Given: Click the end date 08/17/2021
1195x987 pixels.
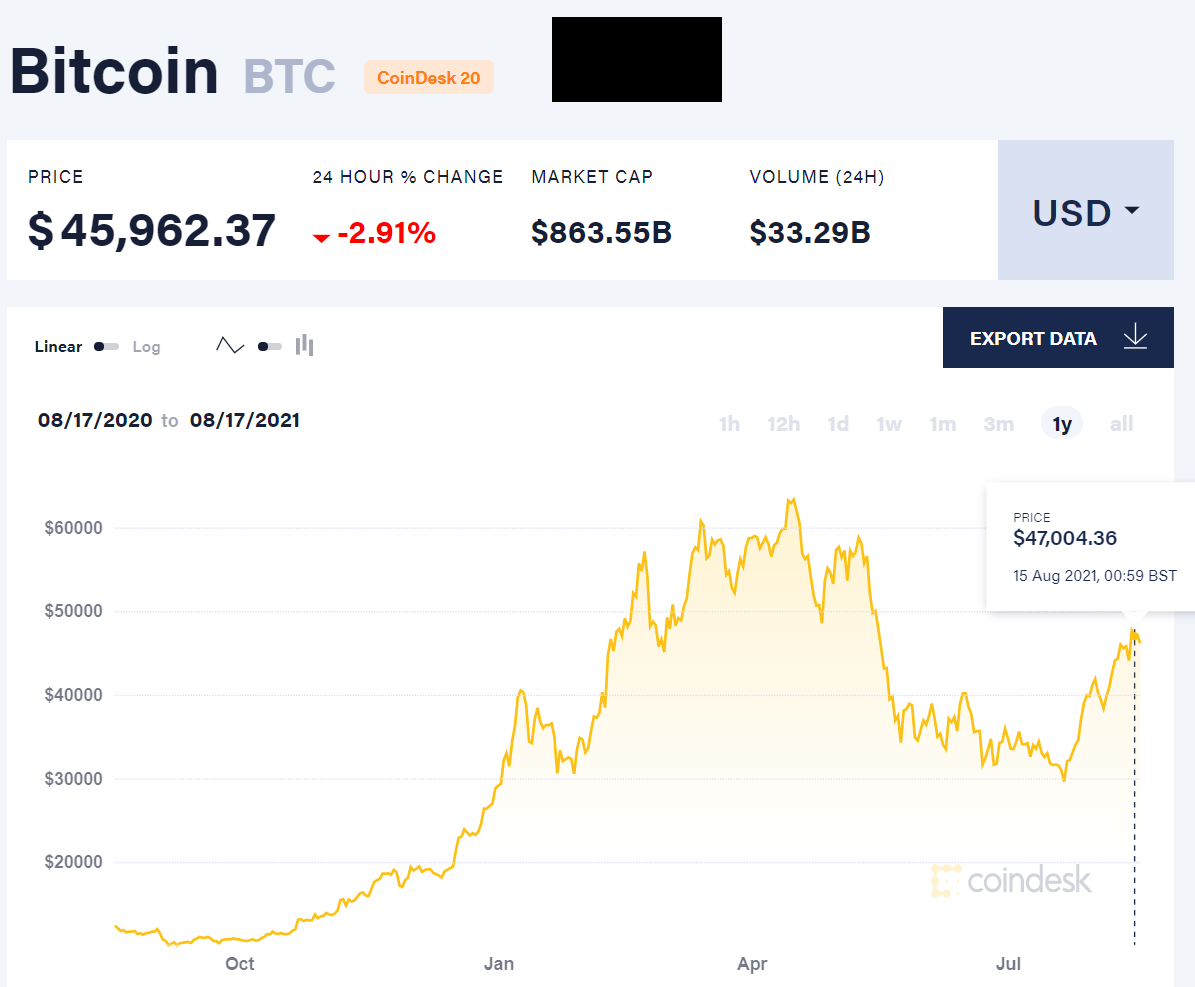Looking at the screenshot, I should coord(245,421).
